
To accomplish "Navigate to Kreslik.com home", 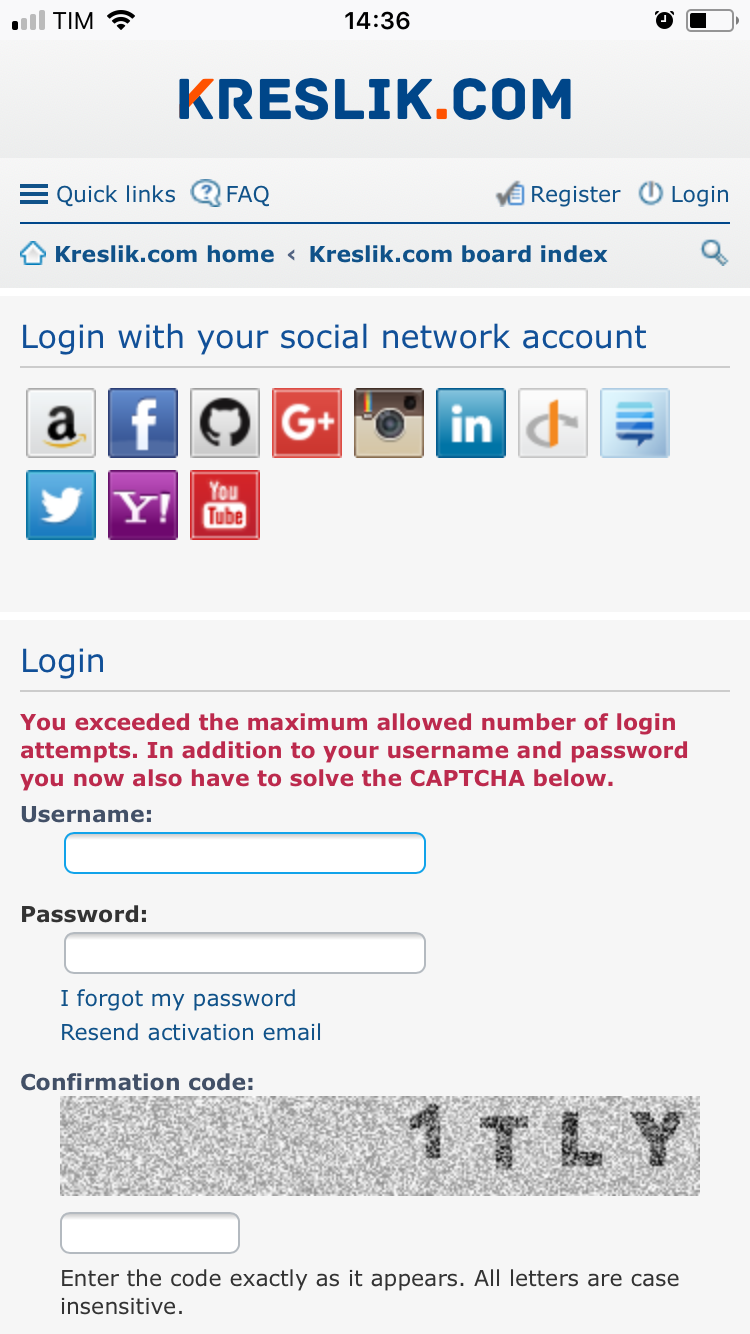I will click(x=148, y=254).
